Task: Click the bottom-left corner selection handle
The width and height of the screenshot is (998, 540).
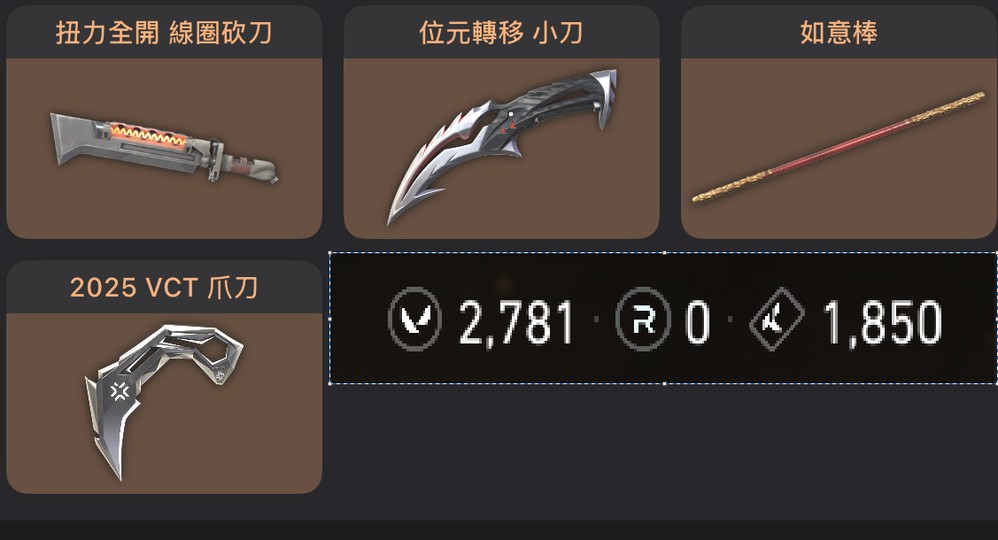Action: coord(330,383)
